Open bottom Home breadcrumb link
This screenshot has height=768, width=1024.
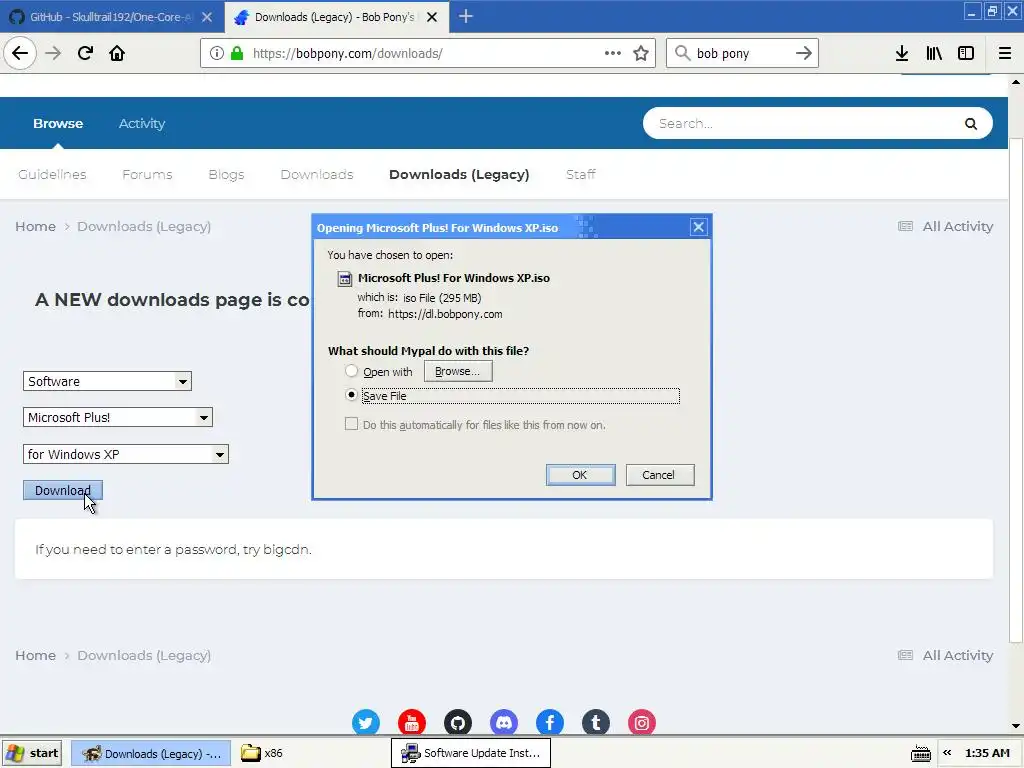point(35,656)
